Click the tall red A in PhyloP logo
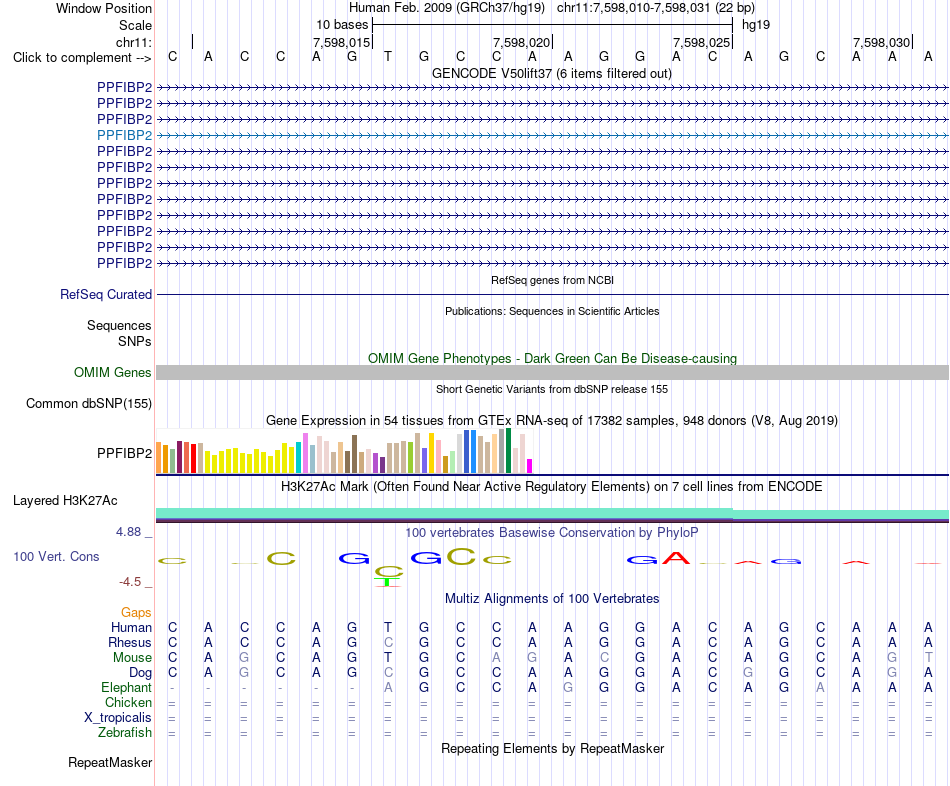The height and width of the screenshot is (786, 950). tap(676, 558)
